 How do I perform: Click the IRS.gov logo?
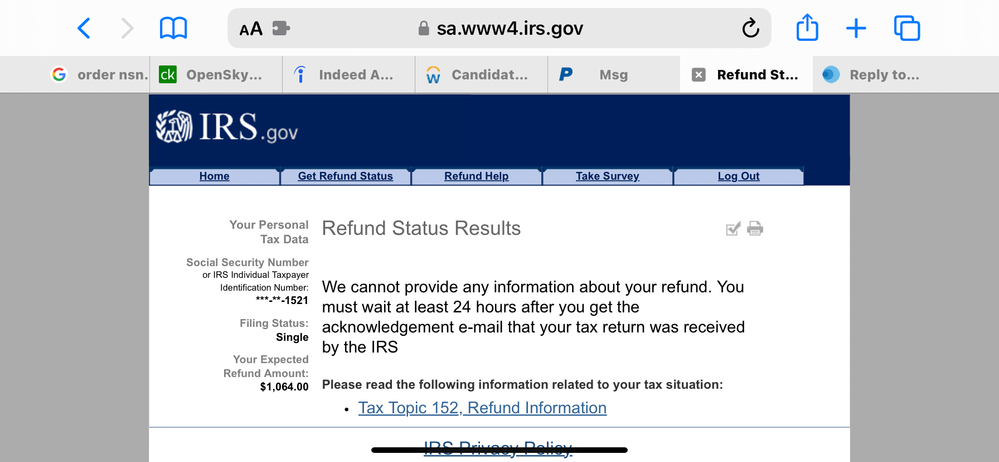pyautogui.click(x=227, y=128)
